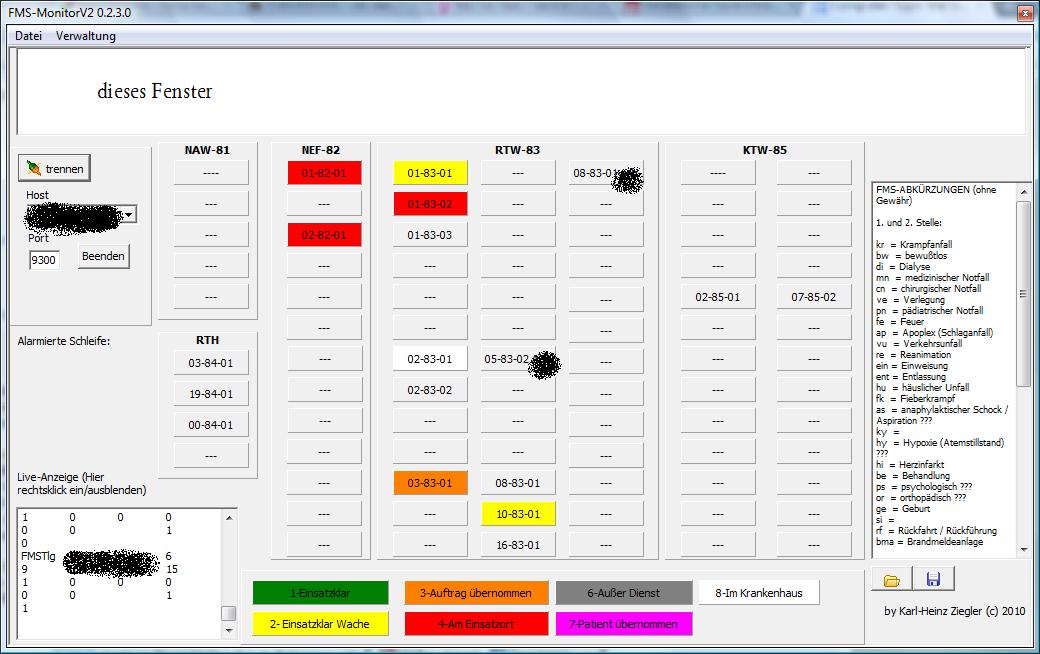The height and width of the screenshot is (654, 1040).
Task: Click orange vehicle button 03-83-01
Action: [x=430, y=483]
